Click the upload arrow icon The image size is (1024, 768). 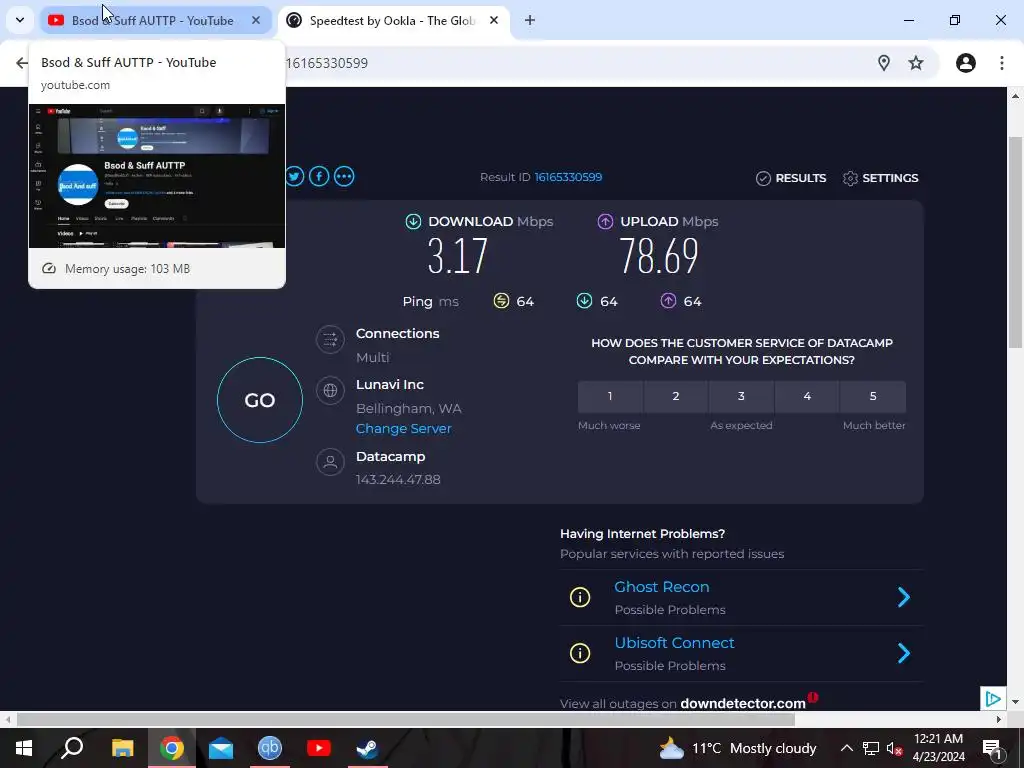[x=605, y=221]
